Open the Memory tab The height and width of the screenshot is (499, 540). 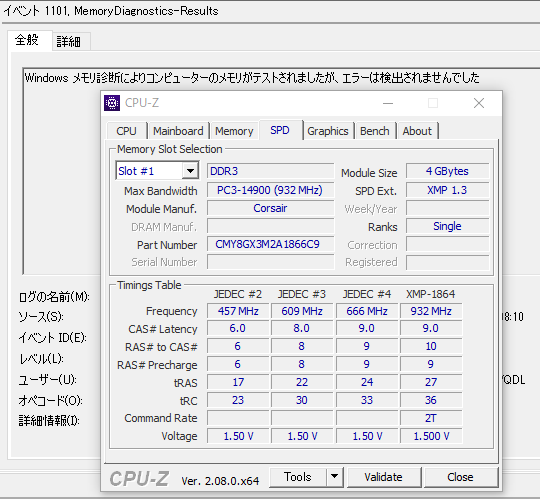[234, 131]
